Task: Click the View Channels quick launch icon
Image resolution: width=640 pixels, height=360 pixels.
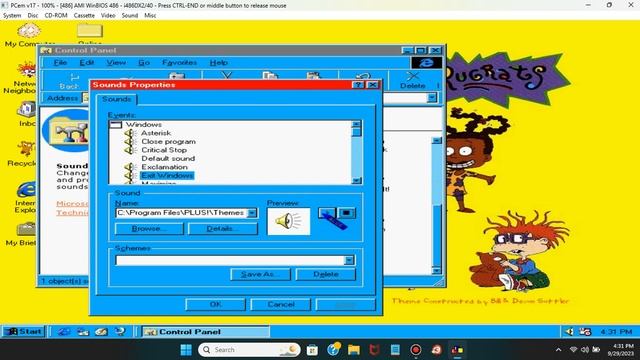Action: coord(120,331)
